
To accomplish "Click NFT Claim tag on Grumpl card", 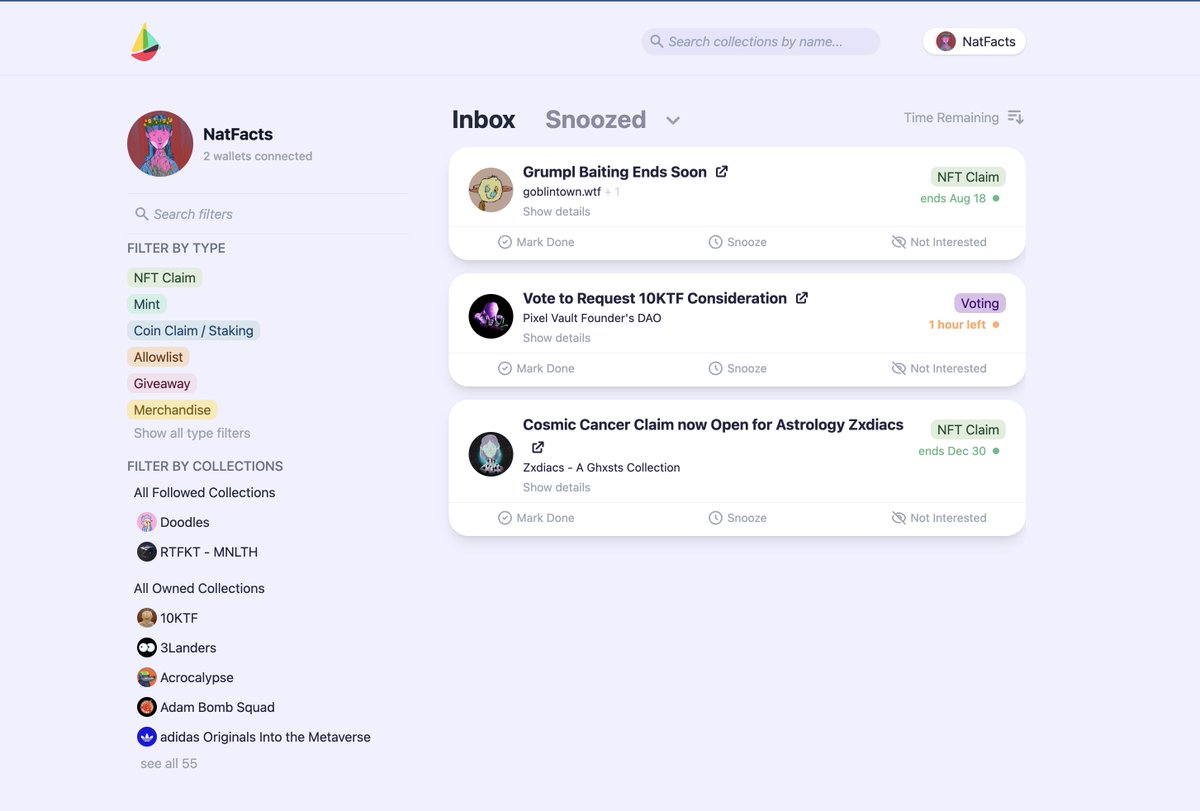I will click(968, 177).
